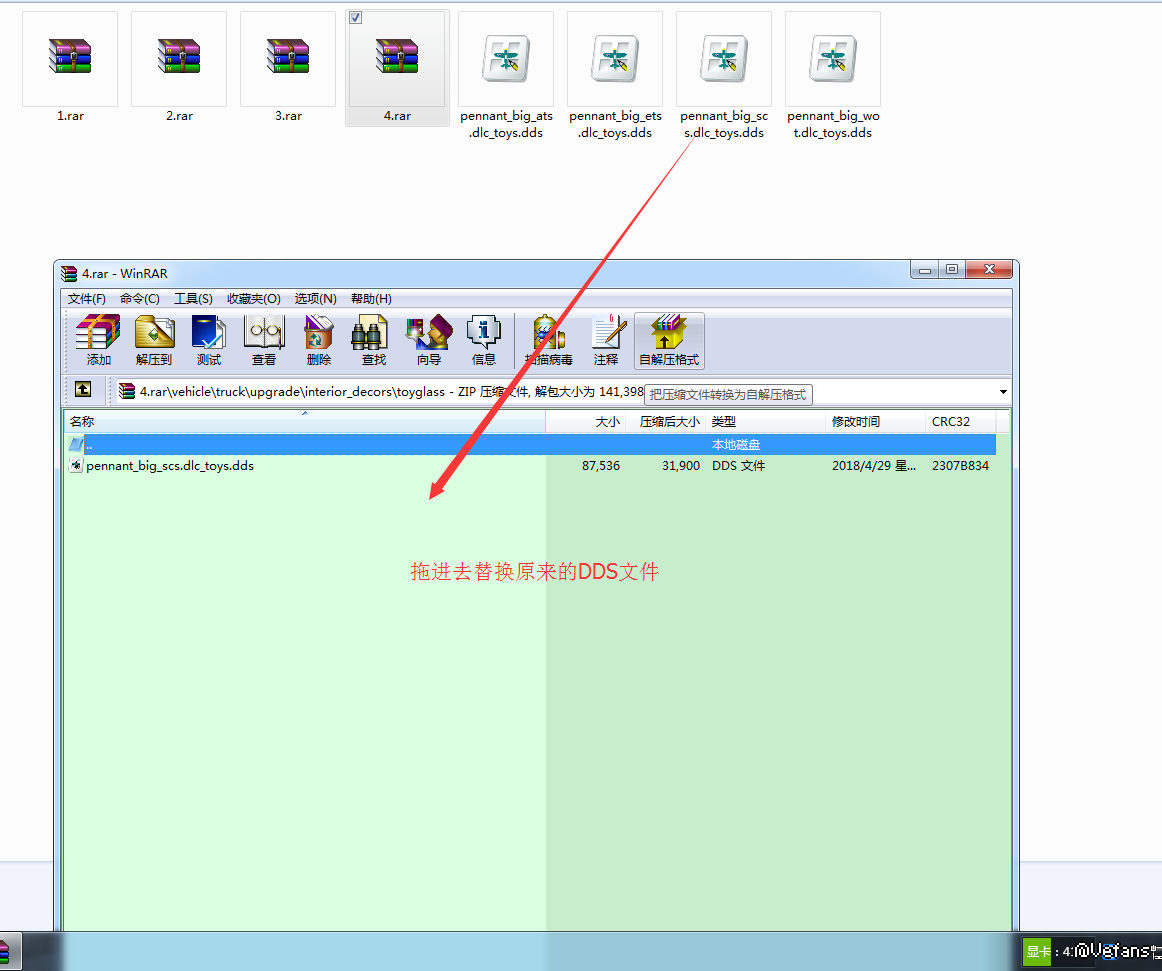Open the Options (选项) menu
The image size is (1162, 971).
pyautogui.click(x=316, y=298)
